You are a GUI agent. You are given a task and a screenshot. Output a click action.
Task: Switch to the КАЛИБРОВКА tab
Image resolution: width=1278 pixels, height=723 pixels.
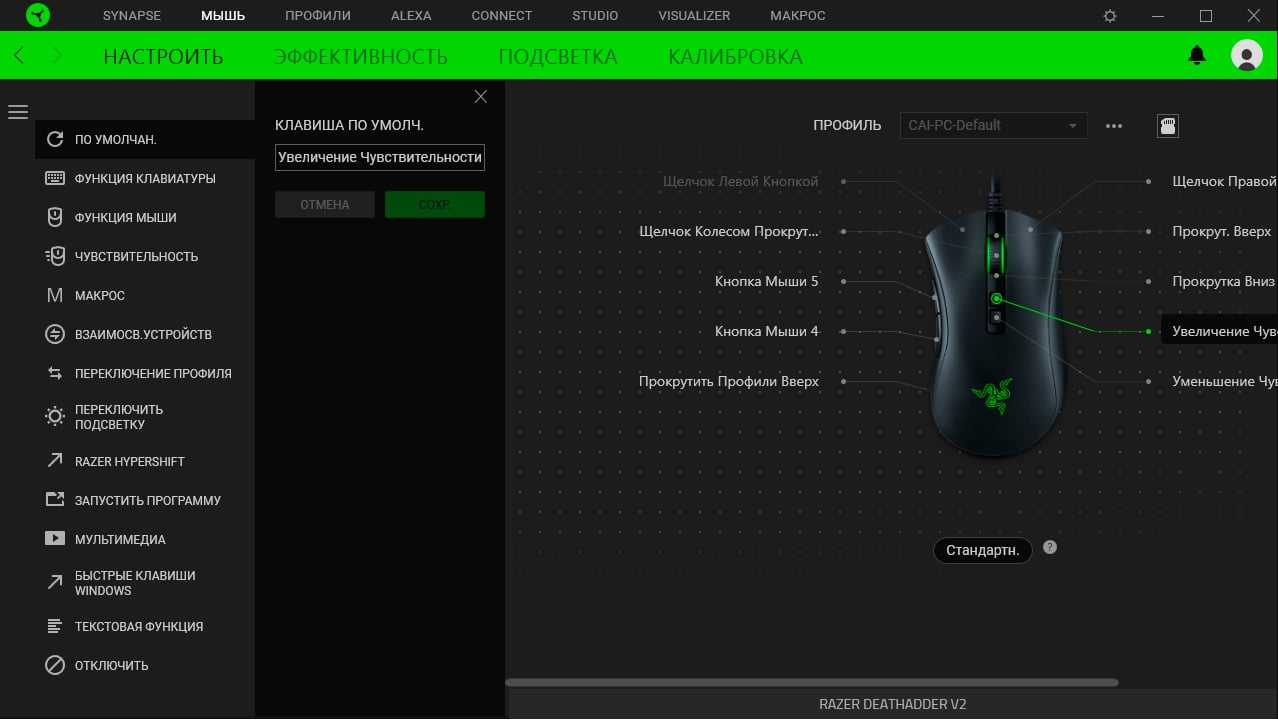point(735,56)
